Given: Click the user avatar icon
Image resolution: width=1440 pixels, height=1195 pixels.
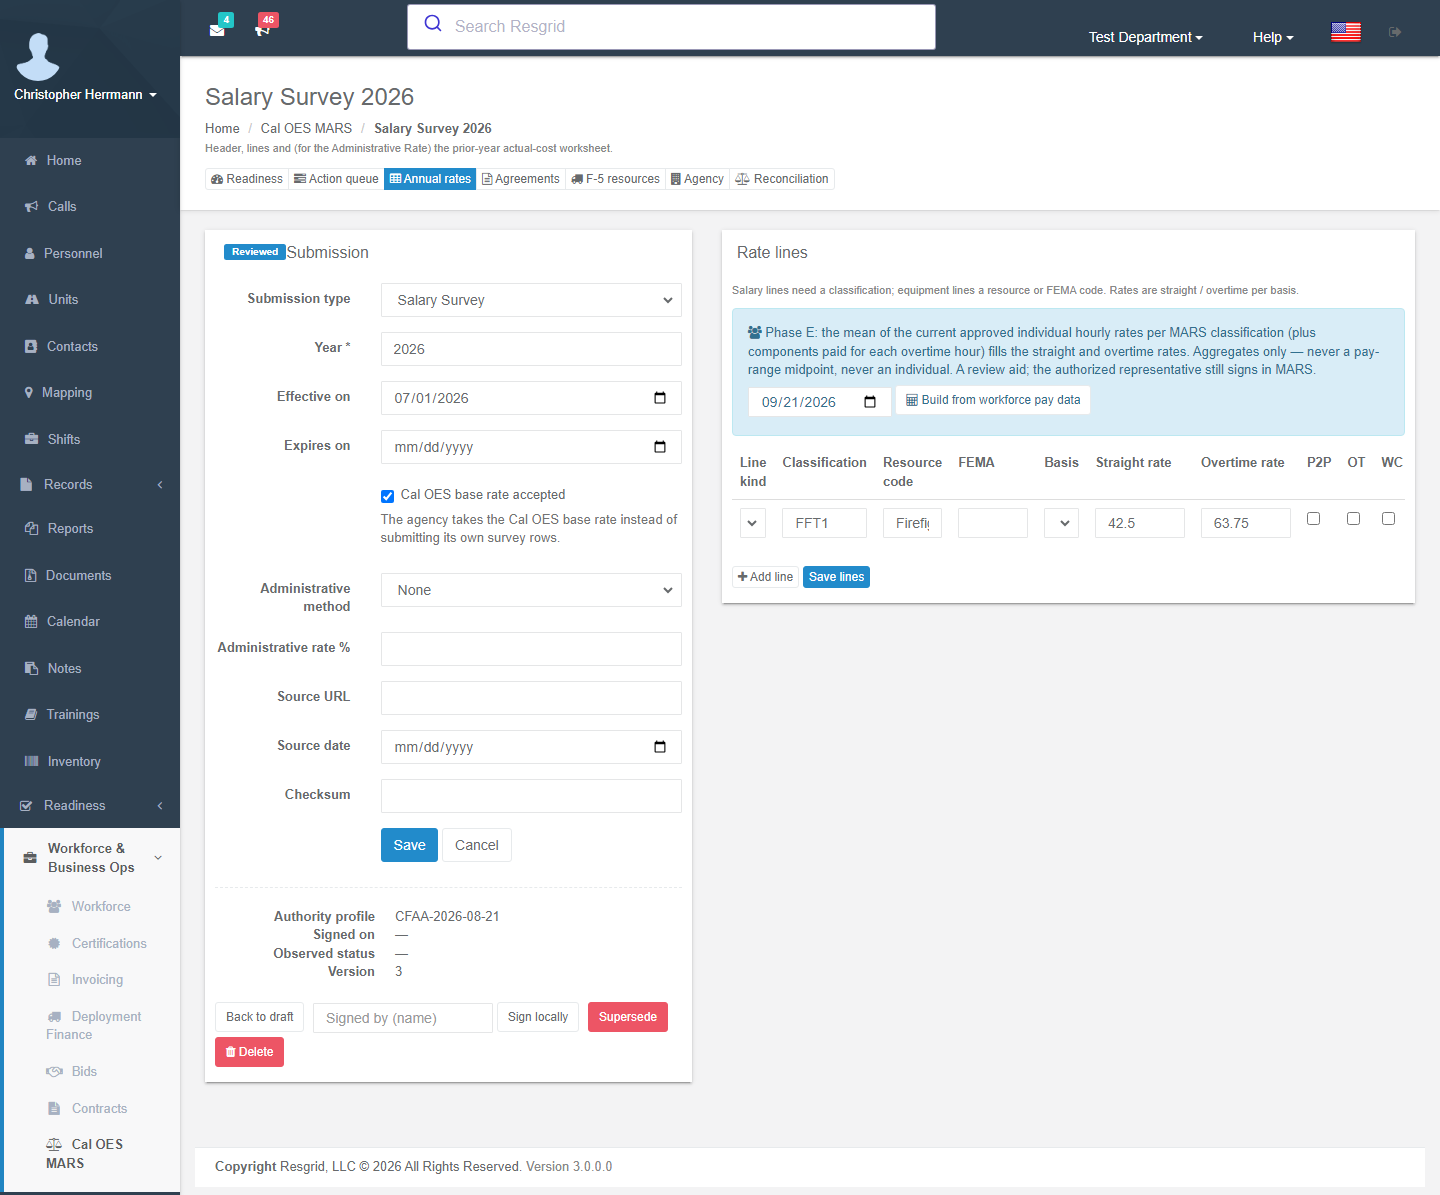Looking at the screenshot, I should click(38, 56).
